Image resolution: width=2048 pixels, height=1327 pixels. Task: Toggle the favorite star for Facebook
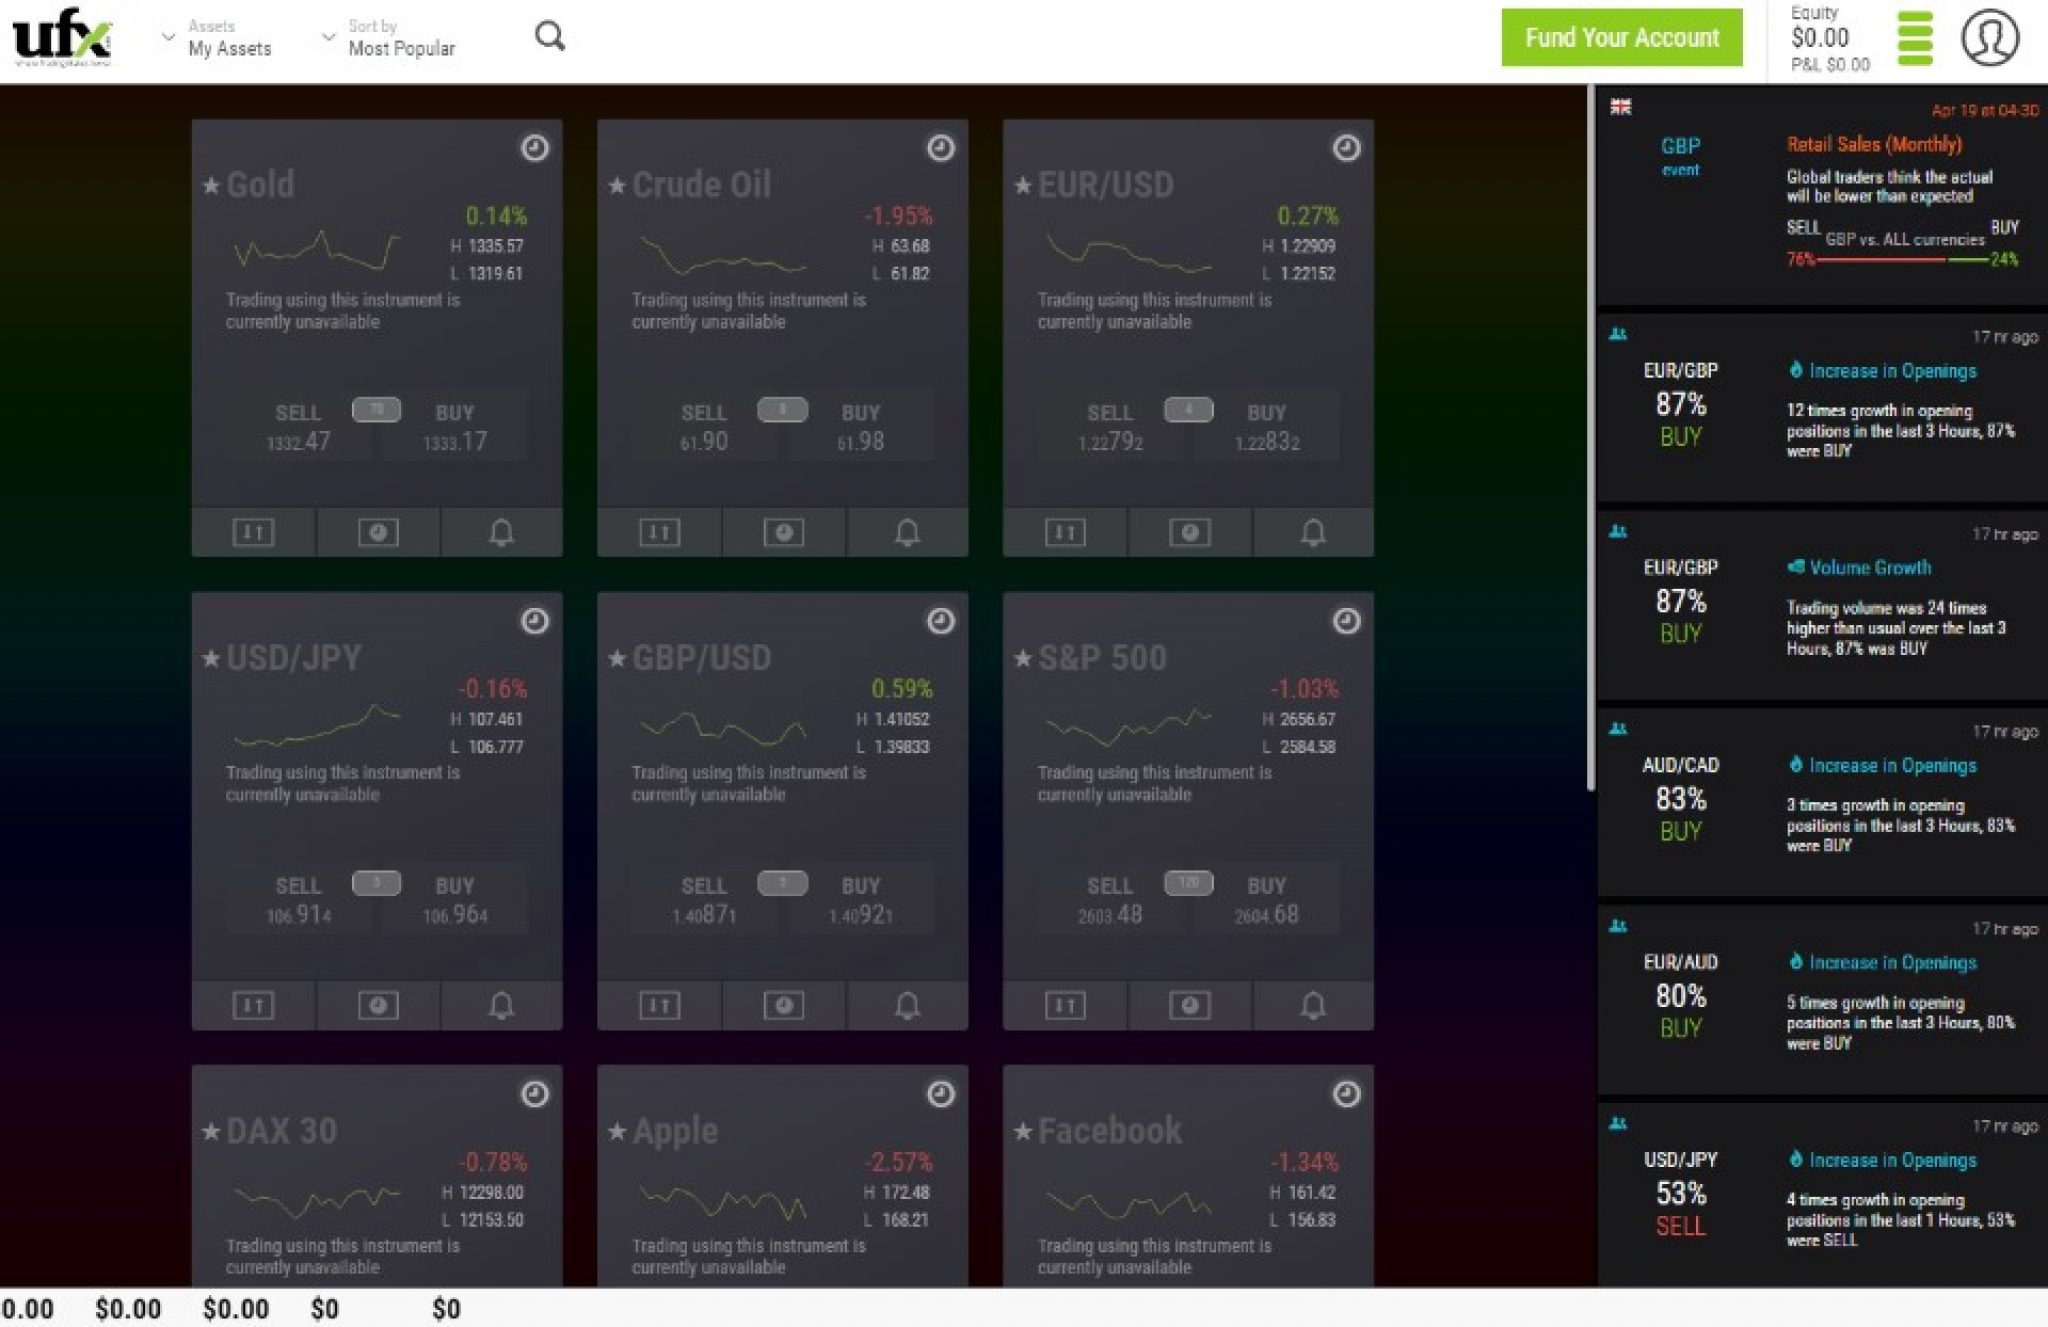click(x=1022, y=1132)
